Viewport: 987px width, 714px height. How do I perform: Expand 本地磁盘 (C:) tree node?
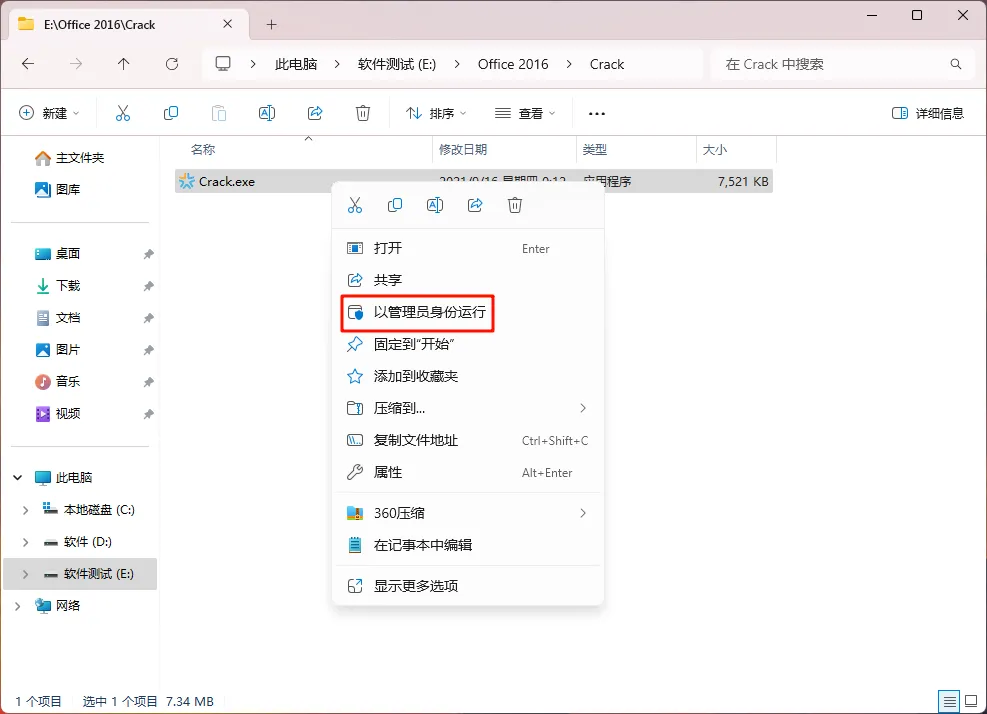26,510
